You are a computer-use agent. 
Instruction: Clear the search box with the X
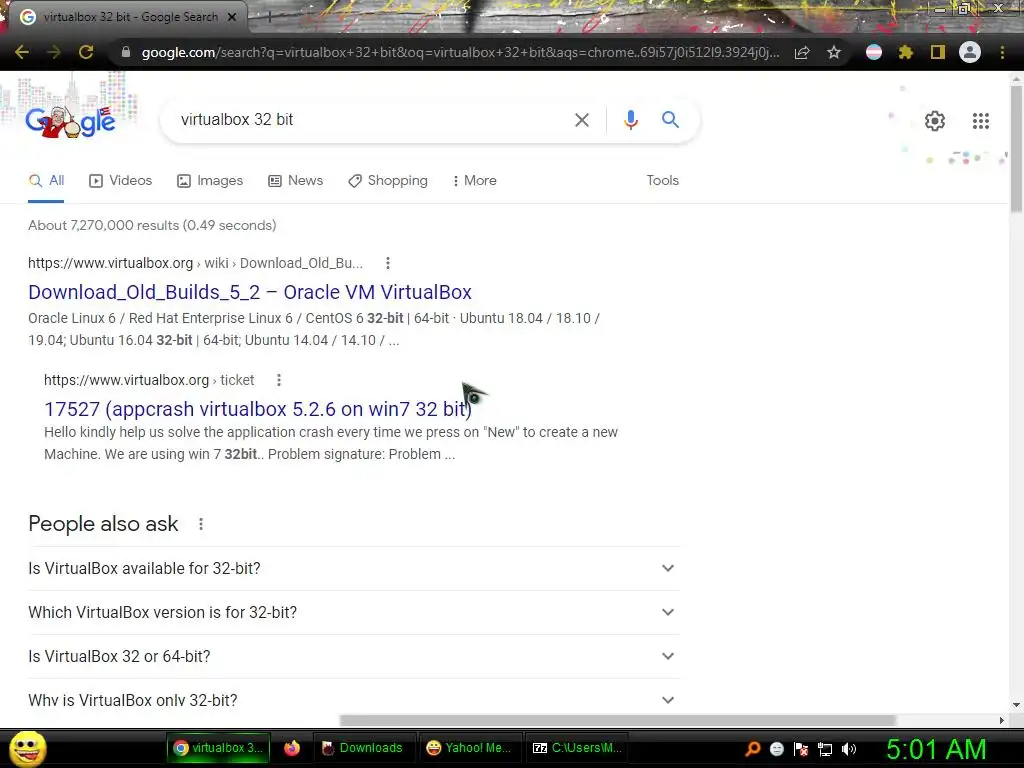click(582, 120)
